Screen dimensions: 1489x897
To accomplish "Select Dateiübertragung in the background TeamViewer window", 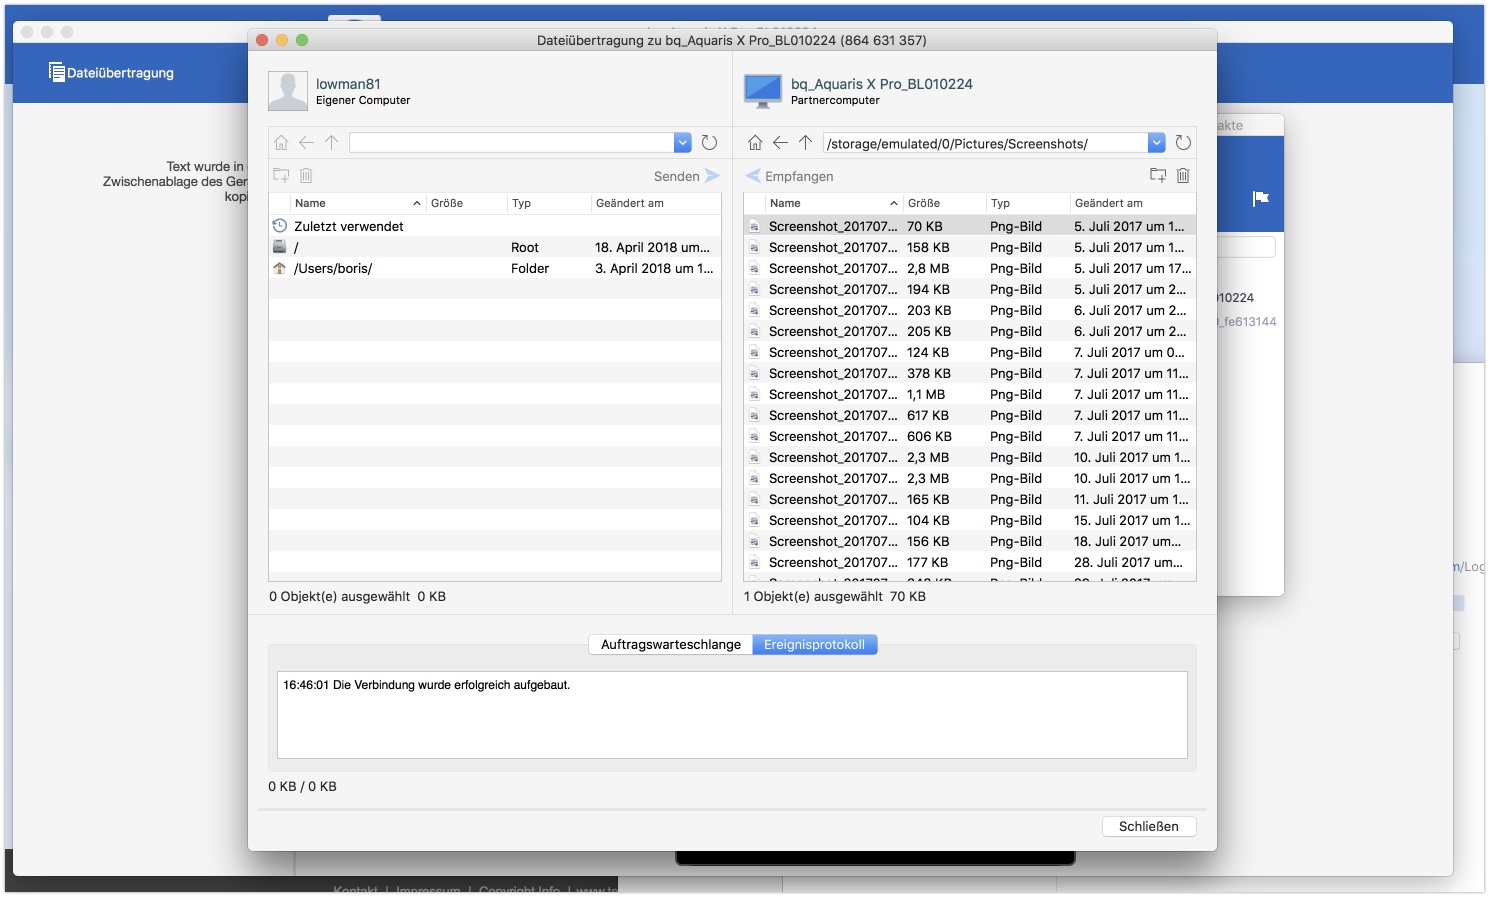I will click(x=111, y=72).
